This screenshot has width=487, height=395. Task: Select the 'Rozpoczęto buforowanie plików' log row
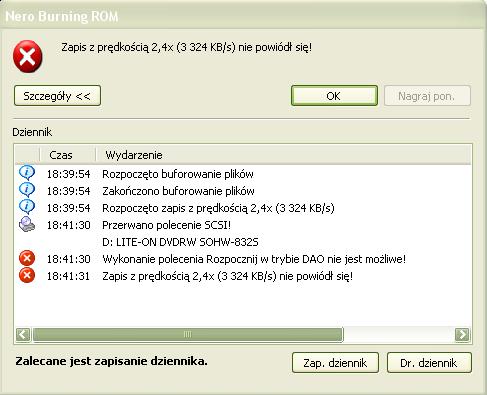[243, 174]
